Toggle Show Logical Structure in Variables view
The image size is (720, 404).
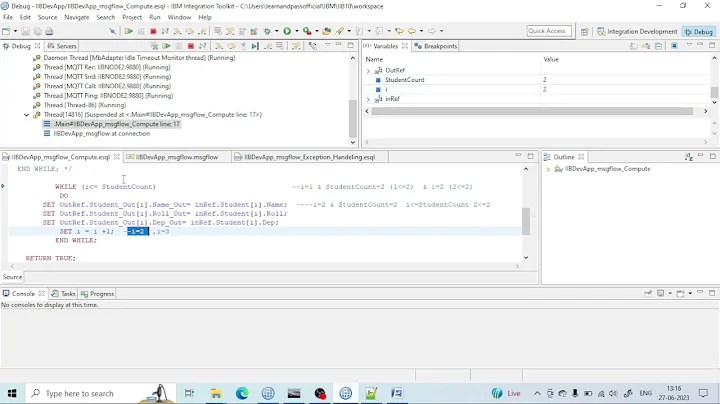click(646, 46)
